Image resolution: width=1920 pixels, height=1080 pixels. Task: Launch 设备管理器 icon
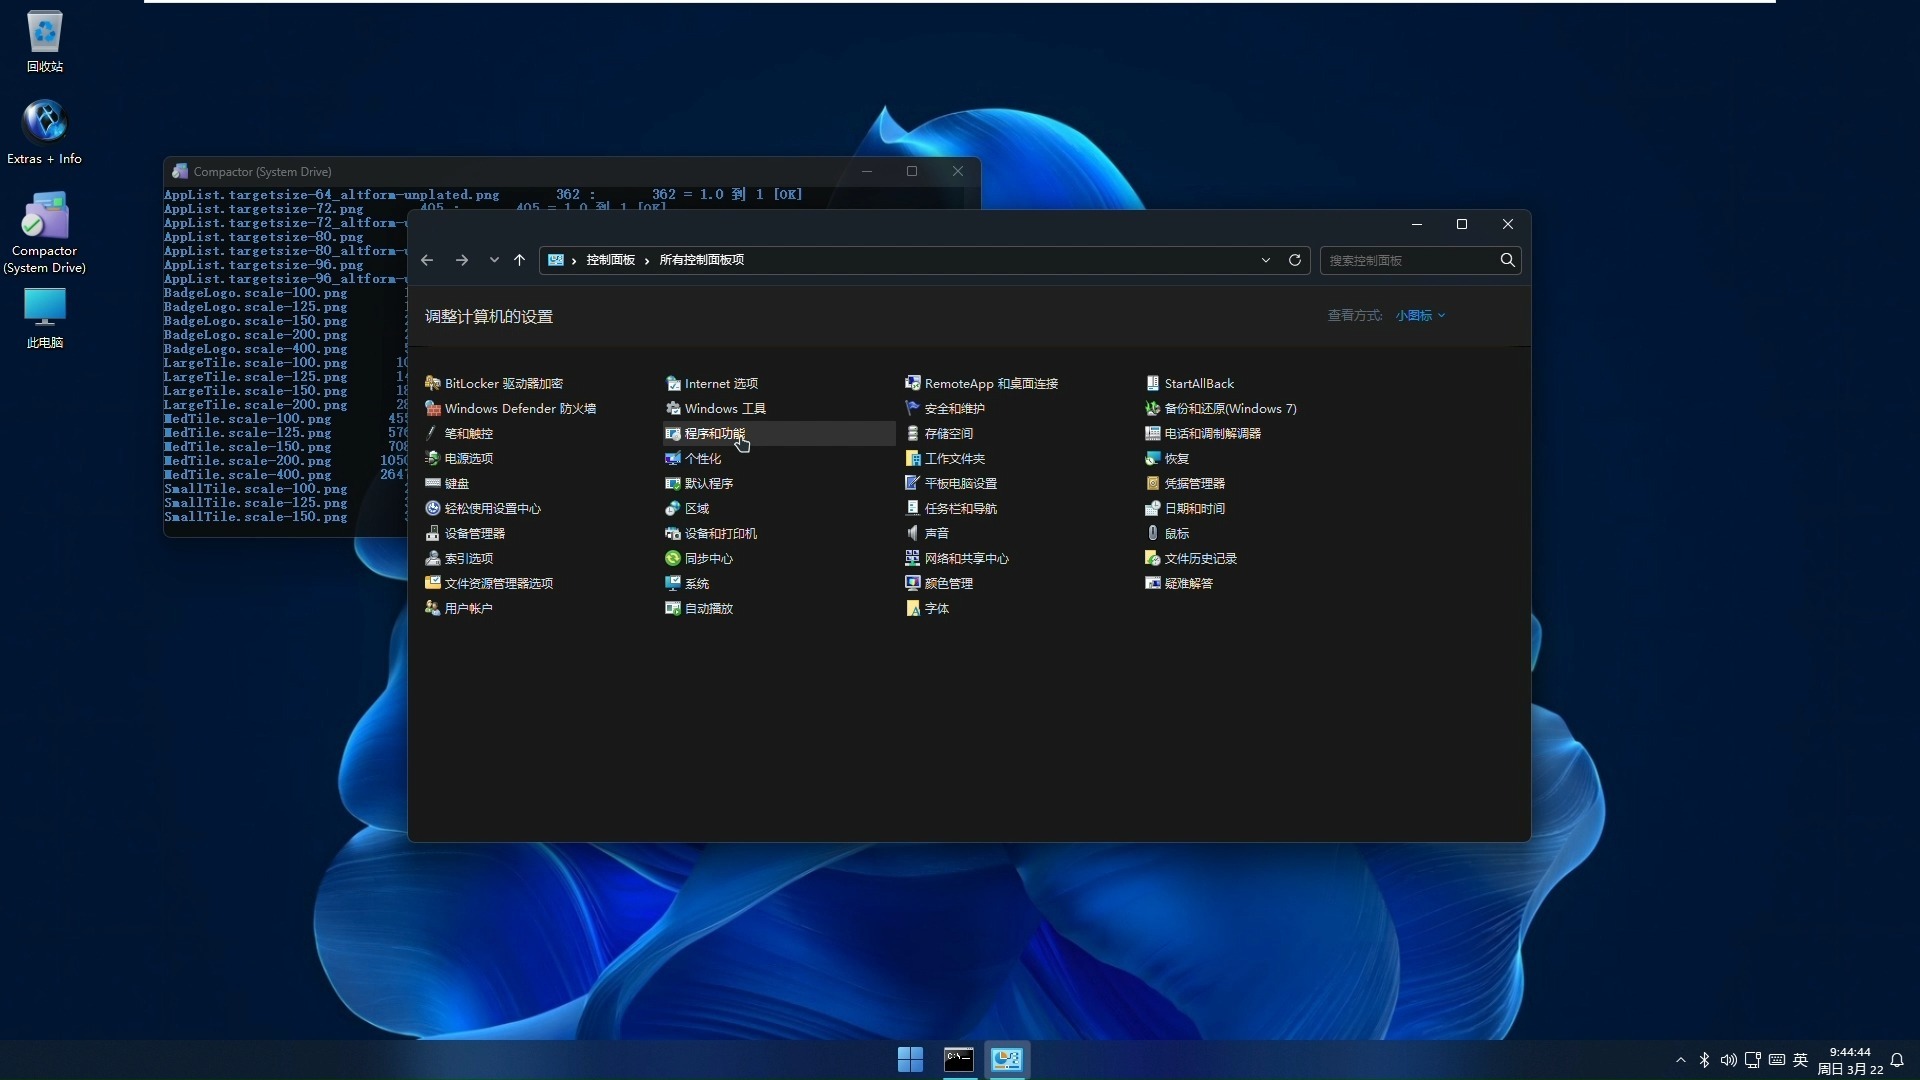[433, 534]
